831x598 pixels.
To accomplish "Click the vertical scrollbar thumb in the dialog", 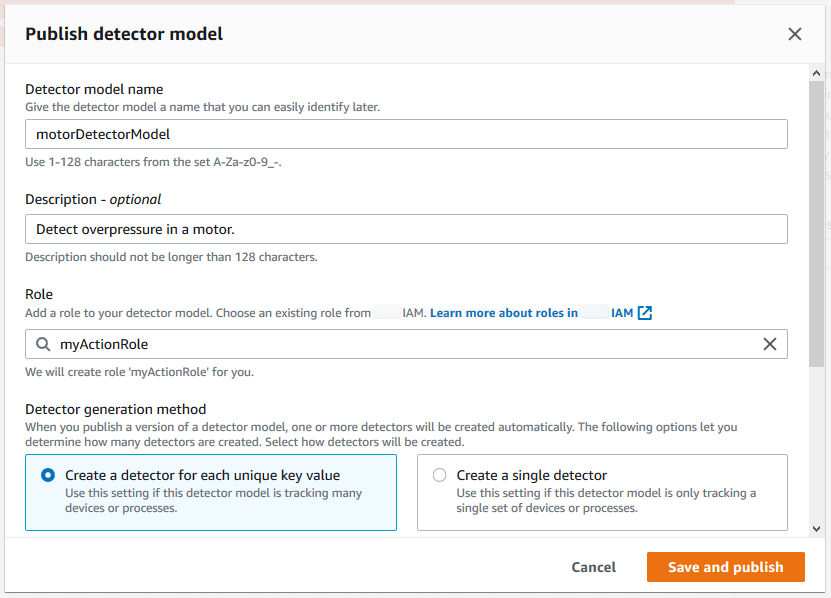I will click(817, 220).
